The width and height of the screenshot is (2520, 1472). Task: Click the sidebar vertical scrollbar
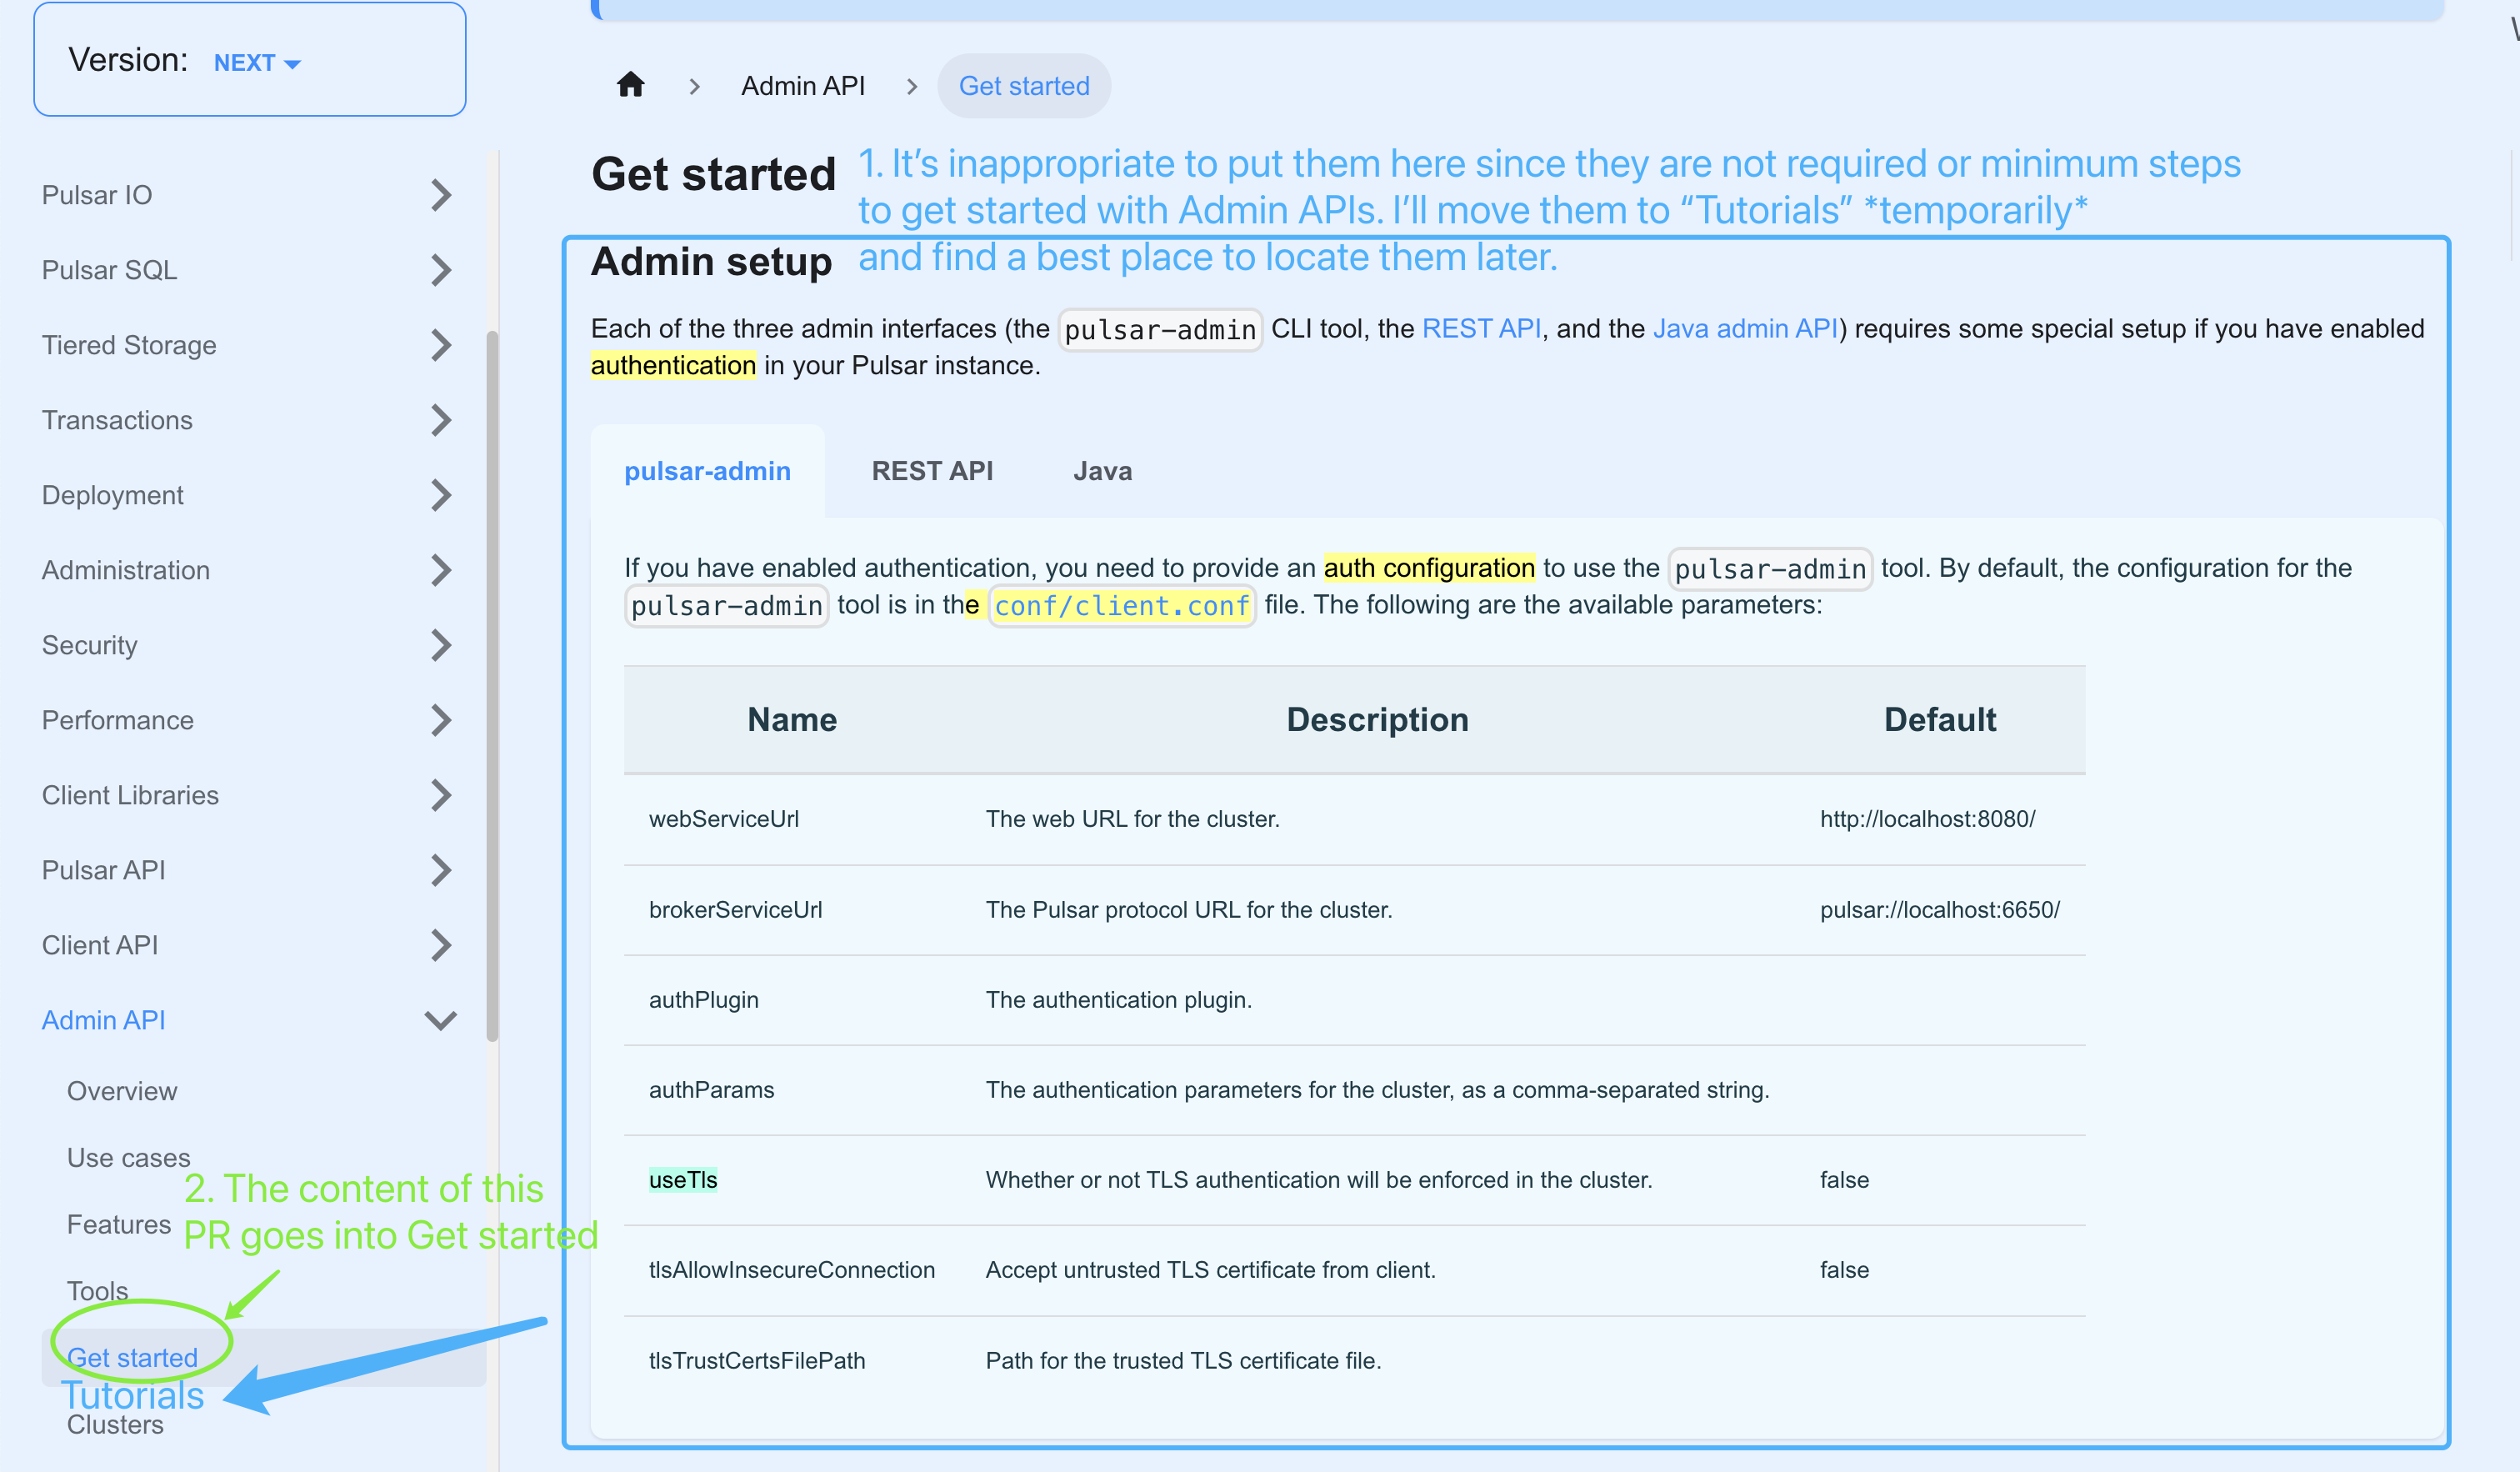click(492, 686)
